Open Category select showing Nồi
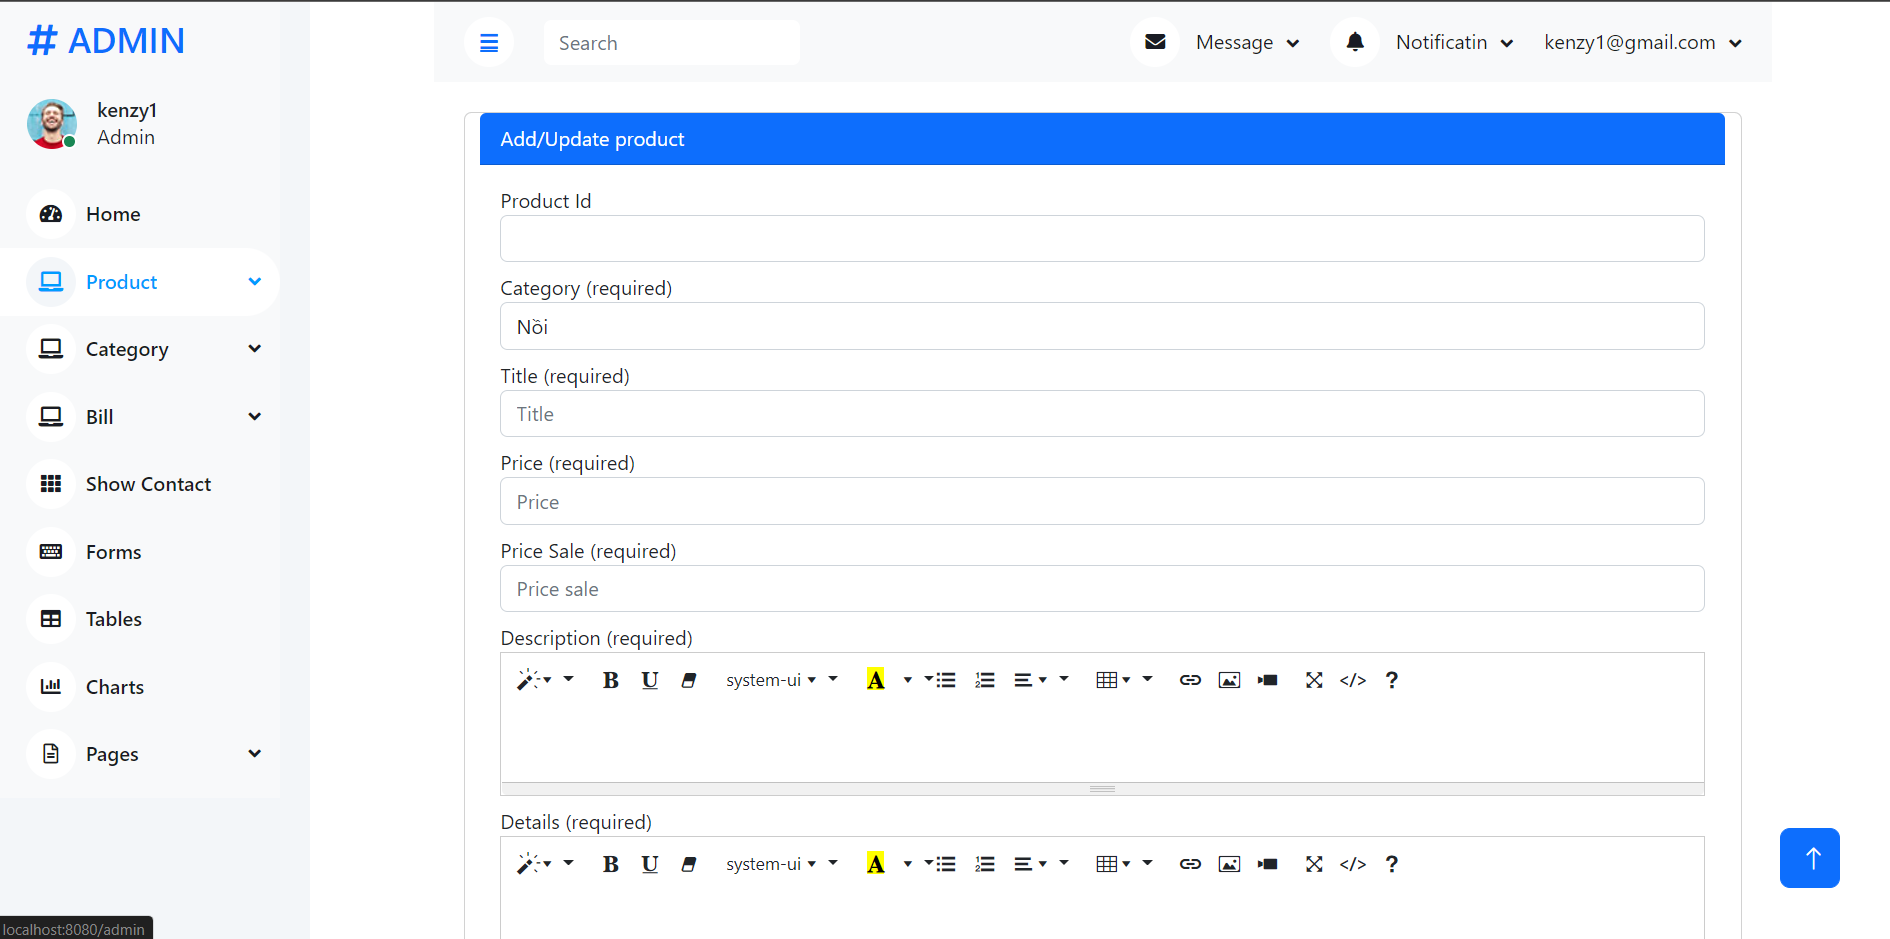 [1102, 326]
